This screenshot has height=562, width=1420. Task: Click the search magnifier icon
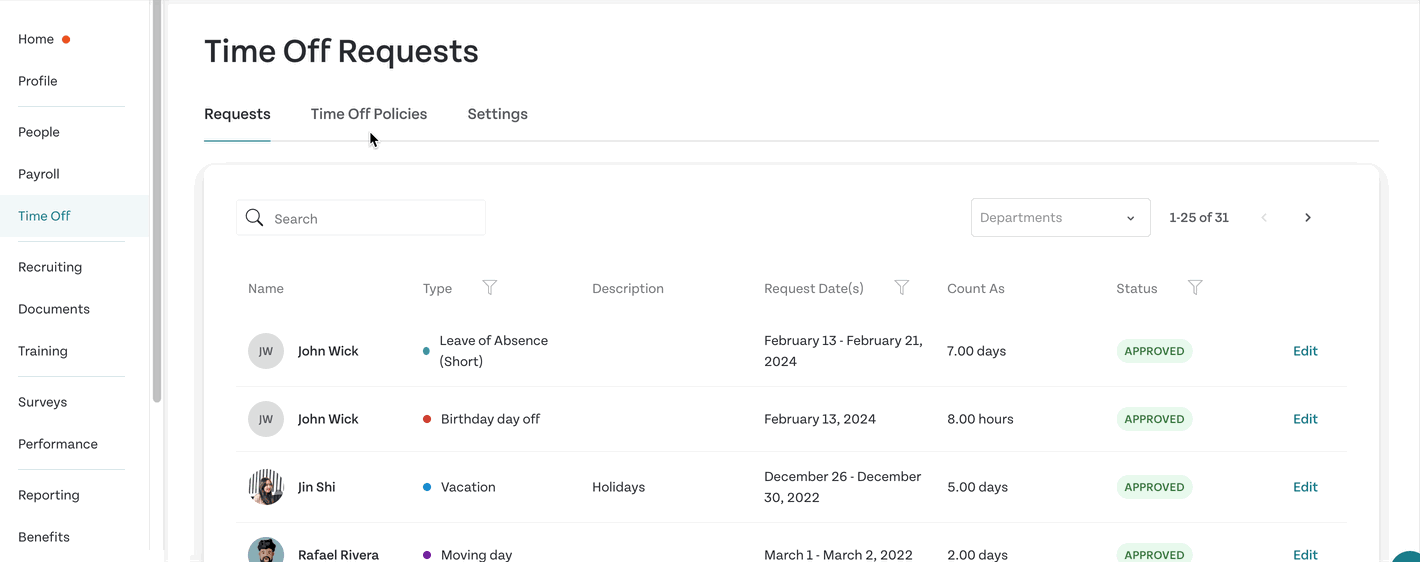[x=254, y=218]
